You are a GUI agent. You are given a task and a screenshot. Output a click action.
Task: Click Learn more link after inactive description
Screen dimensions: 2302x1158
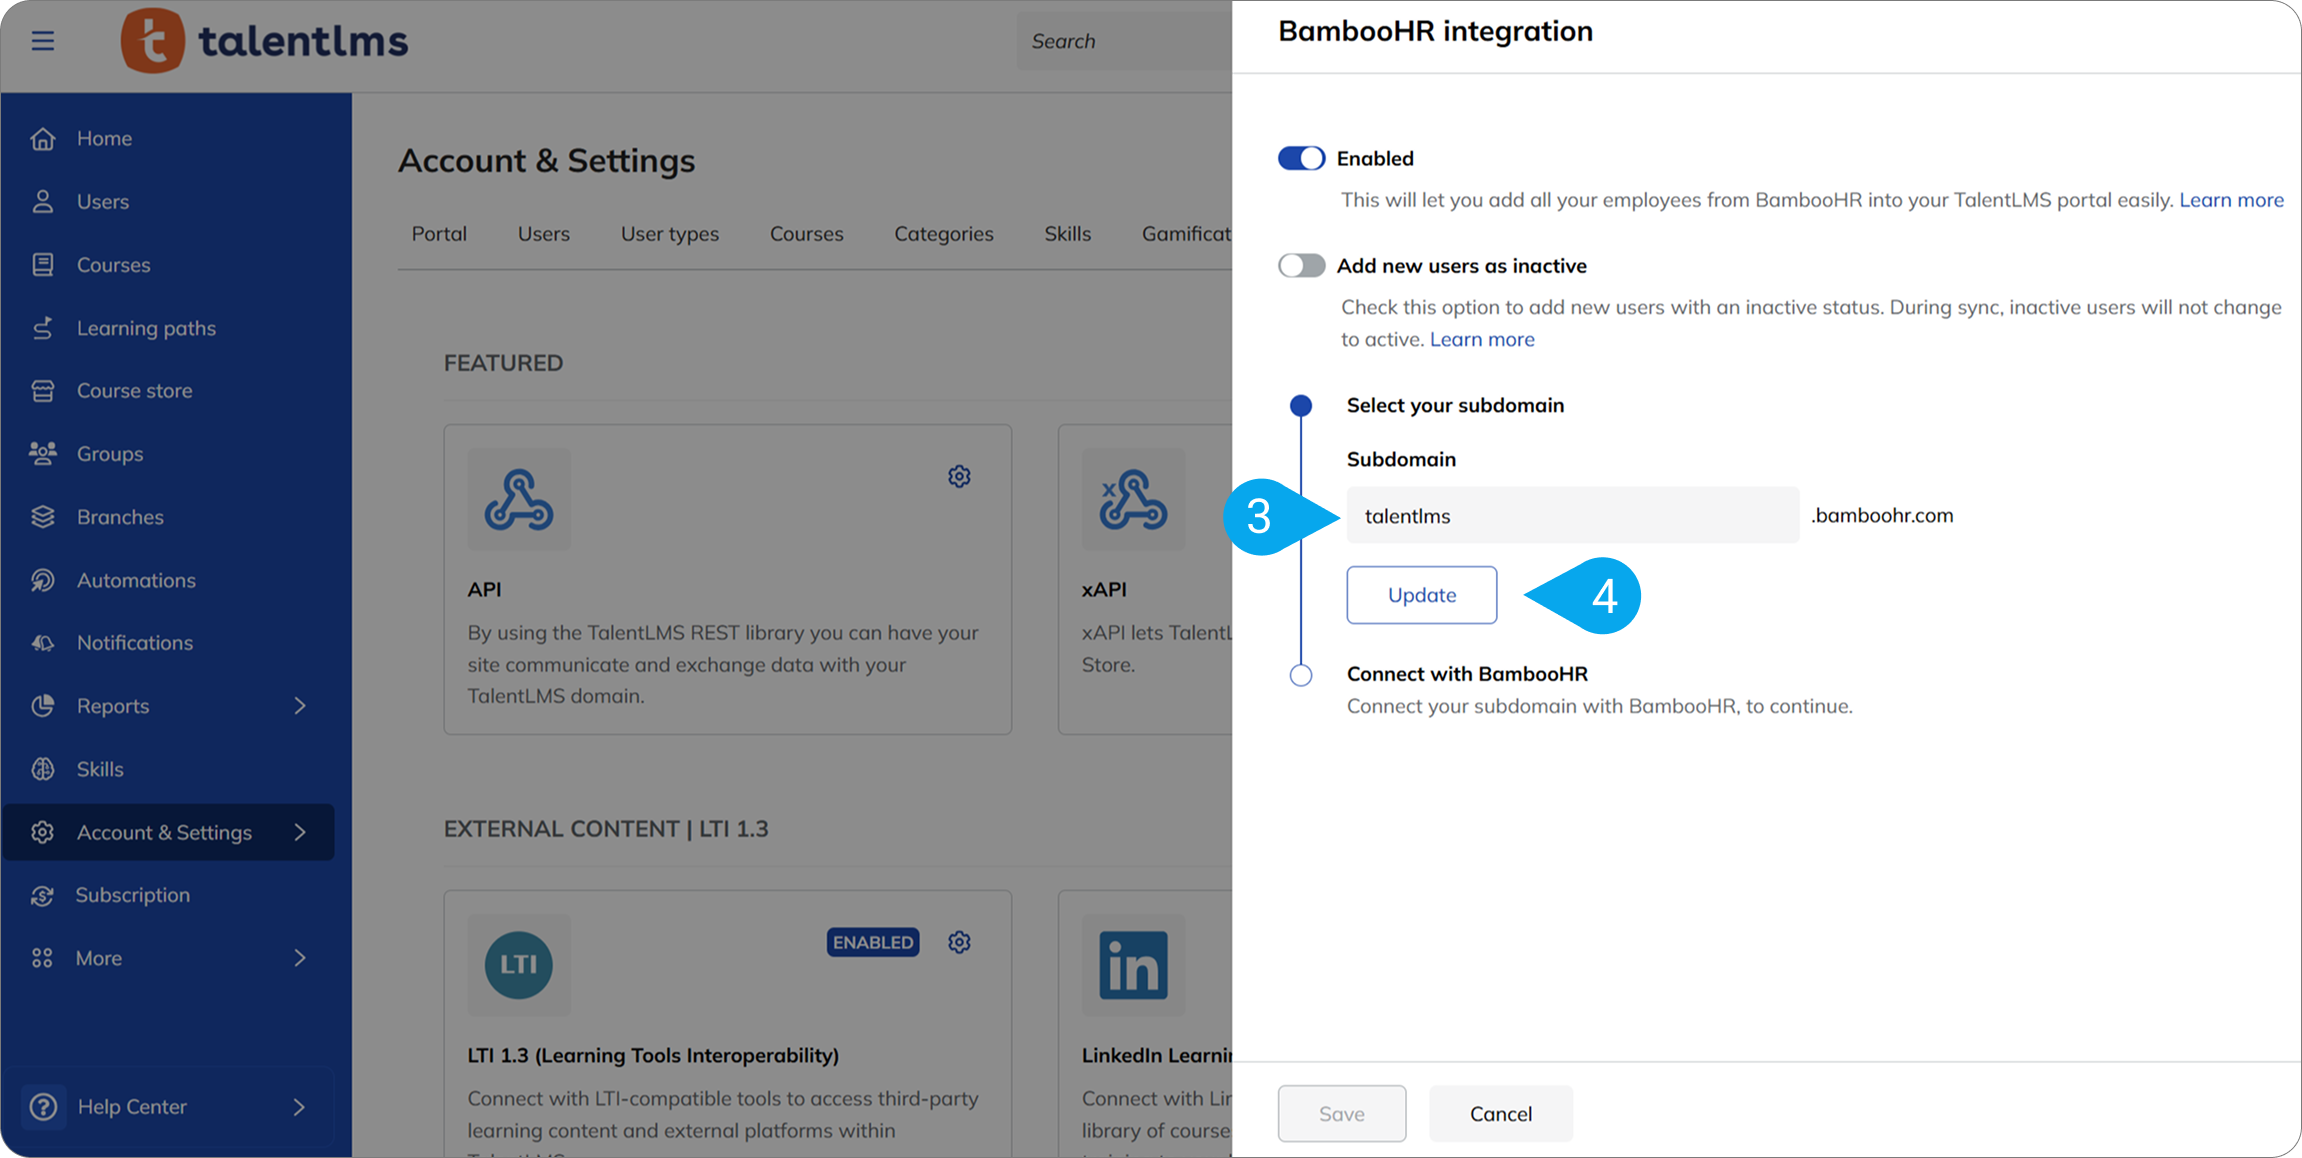tap(1481, 339)
